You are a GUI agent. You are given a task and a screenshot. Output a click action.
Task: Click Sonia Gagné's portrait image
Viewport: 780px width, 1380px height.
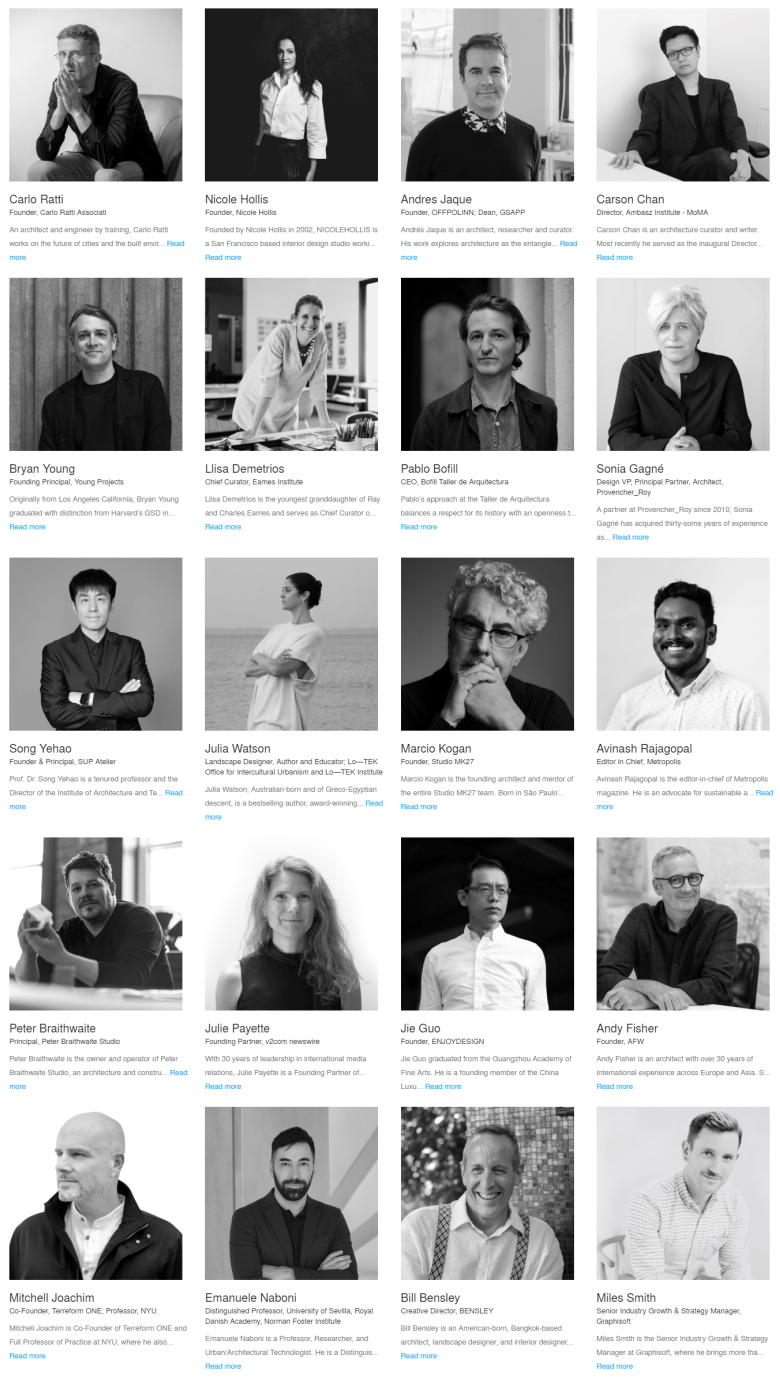click(683, 365)
